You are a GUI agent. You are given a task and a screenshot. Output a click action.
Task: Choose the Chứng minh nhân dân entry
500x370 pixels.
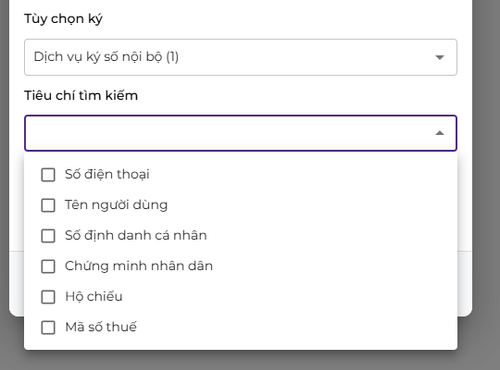(x=139, y=266)
